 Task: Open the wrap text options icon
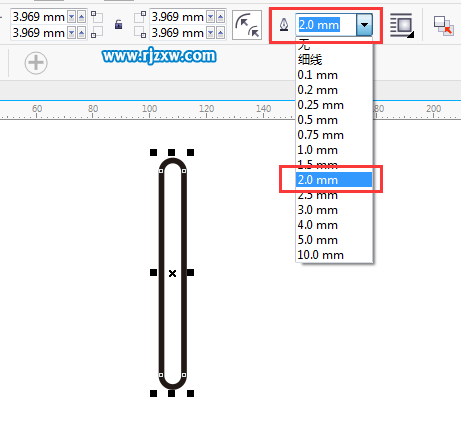pyautogui.click(x=402, y=25)
